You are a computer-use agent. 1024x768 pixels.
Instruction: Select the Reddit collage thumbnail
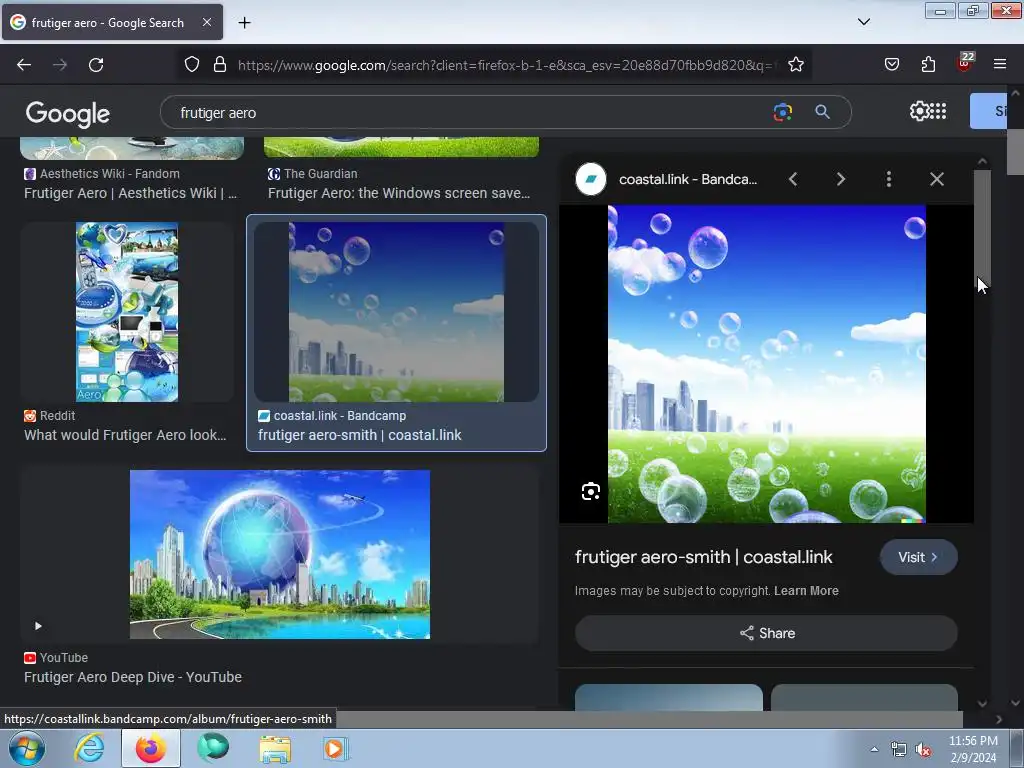127,312
